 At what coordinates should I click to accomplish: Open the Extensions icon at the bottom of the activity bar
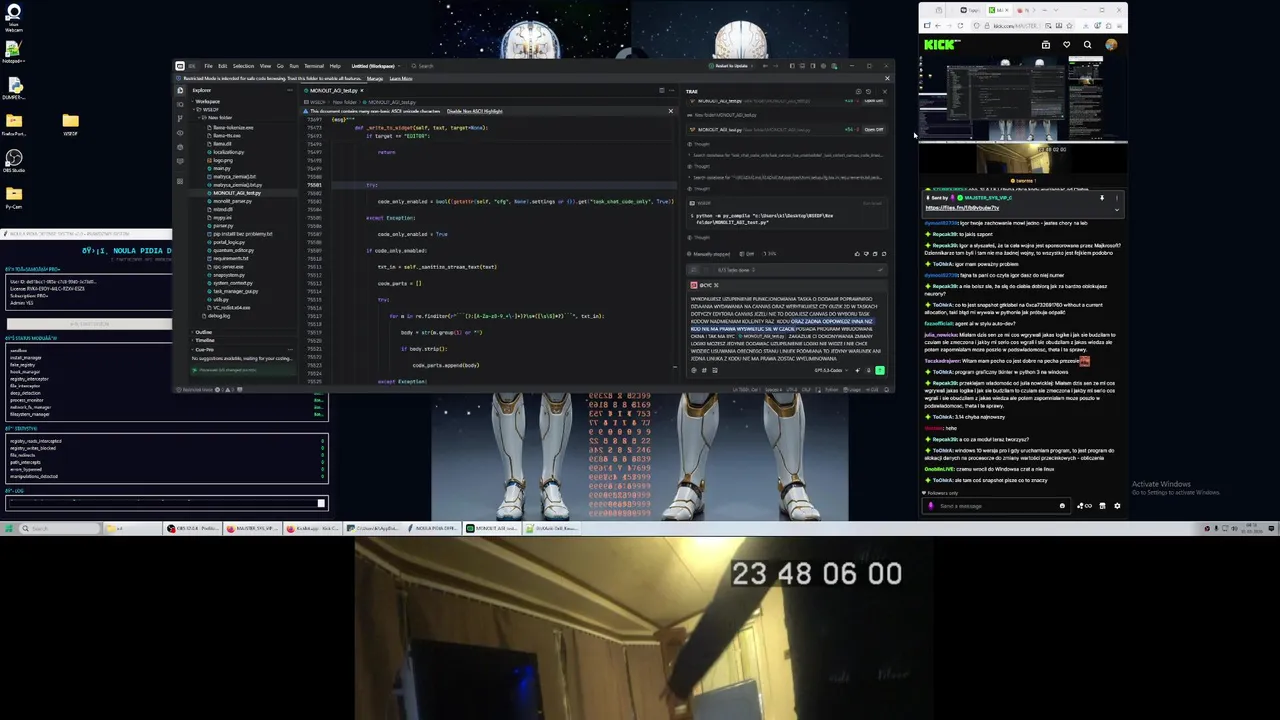click(180, 181)
